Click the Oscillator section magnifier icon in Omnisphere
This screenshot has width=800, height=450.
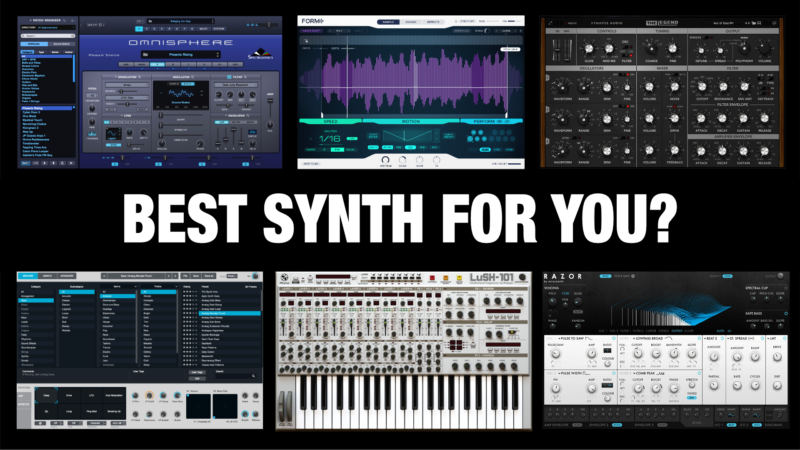[193, 77]
